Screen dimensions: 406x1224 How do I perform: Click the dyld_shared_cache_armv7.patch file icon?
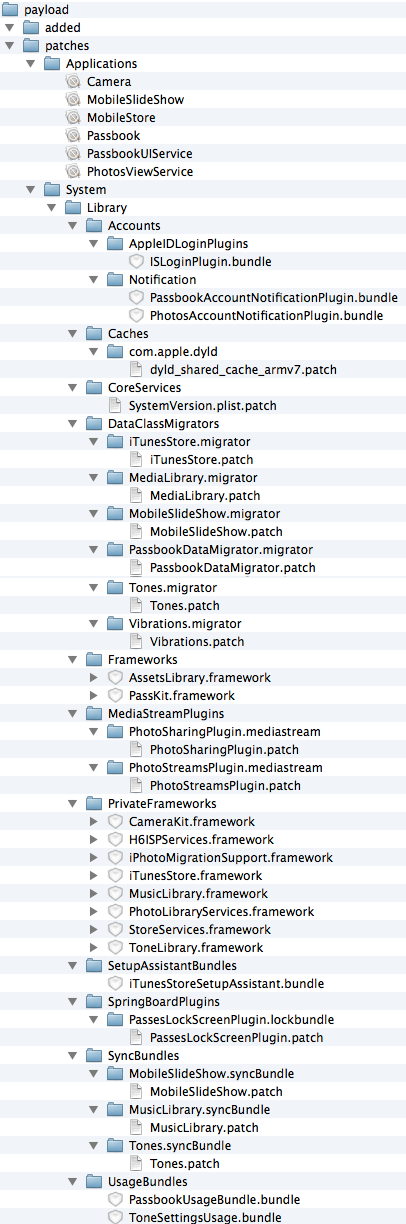pyautogui.click(x=137, y=370)
